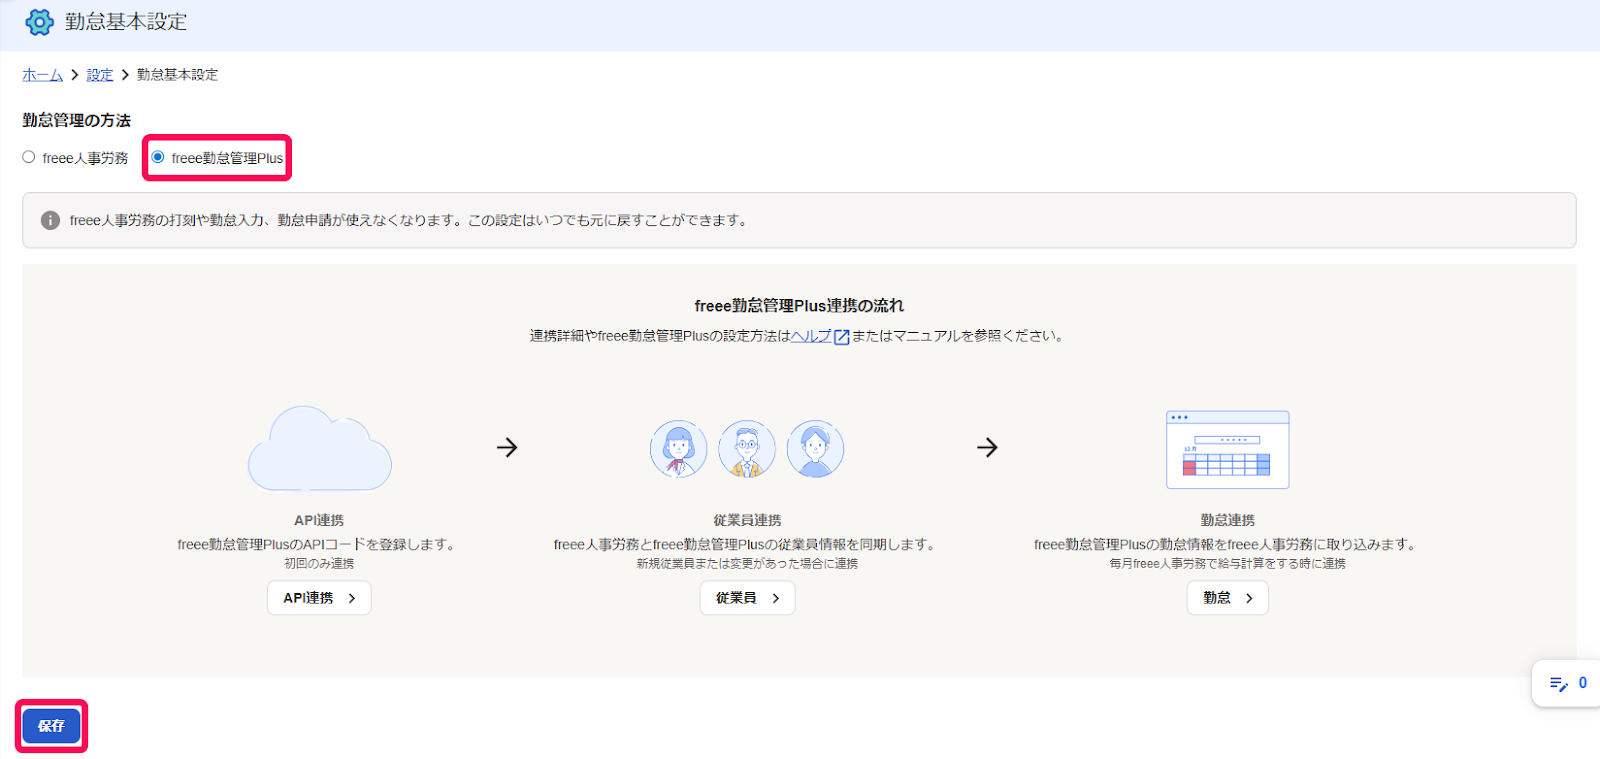Select the freee勤怠管理Plus radio button
Image resolution: width=1600 pixels, height=759 pixels.
(x=158, y=157)
